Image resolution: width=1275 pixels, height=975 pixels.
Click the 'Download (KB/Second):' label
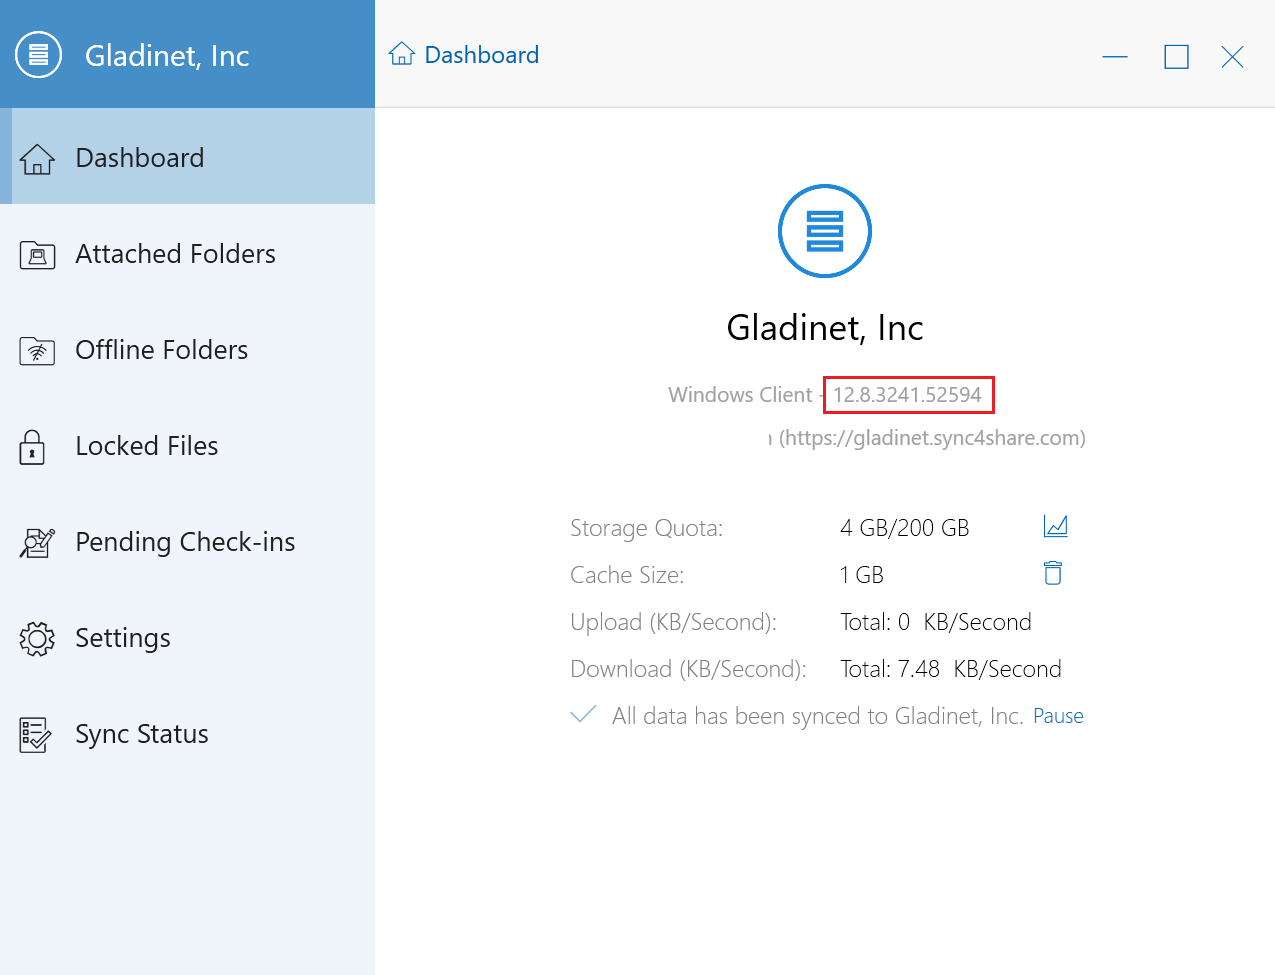click(x=688, y=669)
